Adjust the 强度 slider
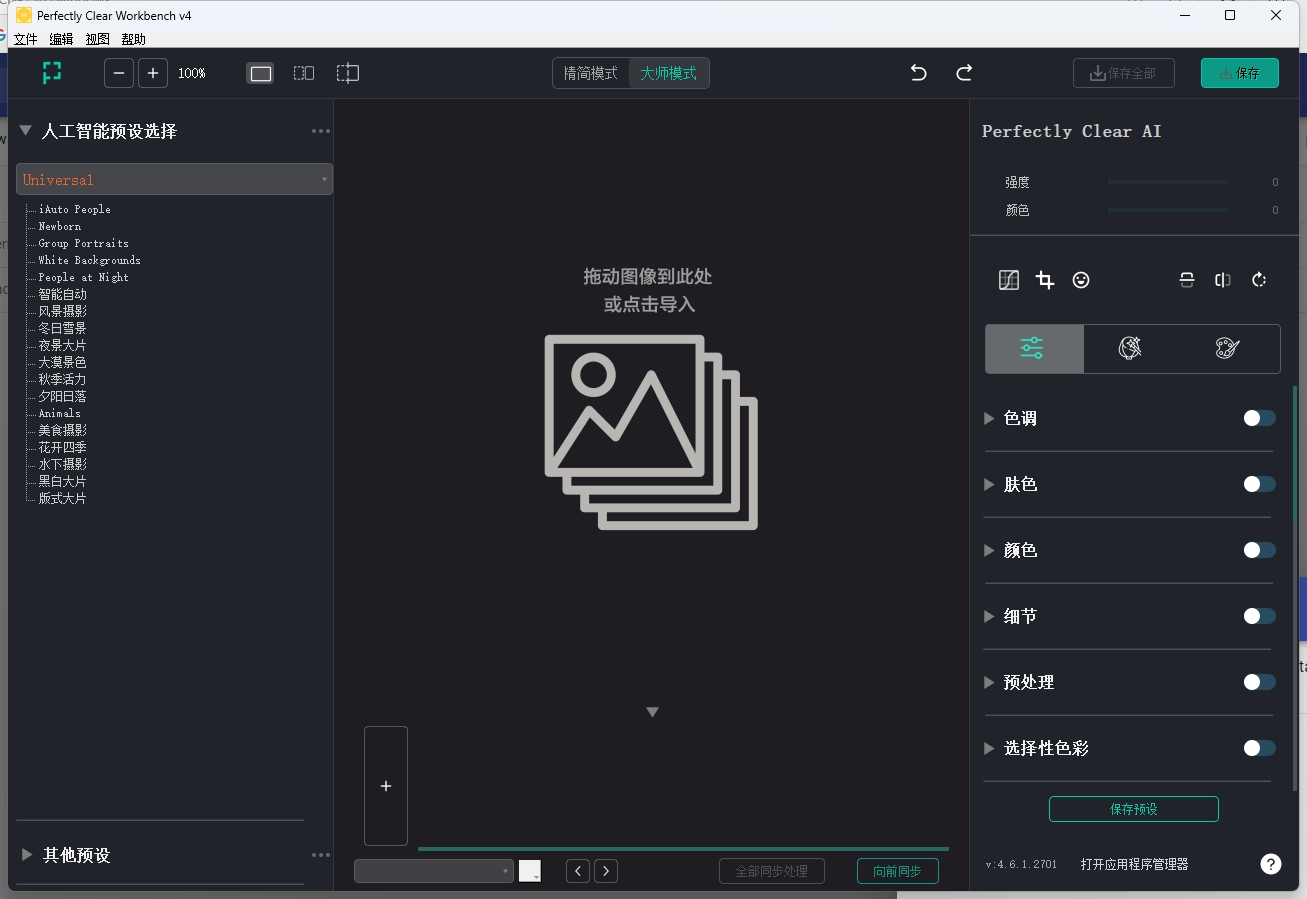1307x899 pixels. click(x=1168, y=182)
